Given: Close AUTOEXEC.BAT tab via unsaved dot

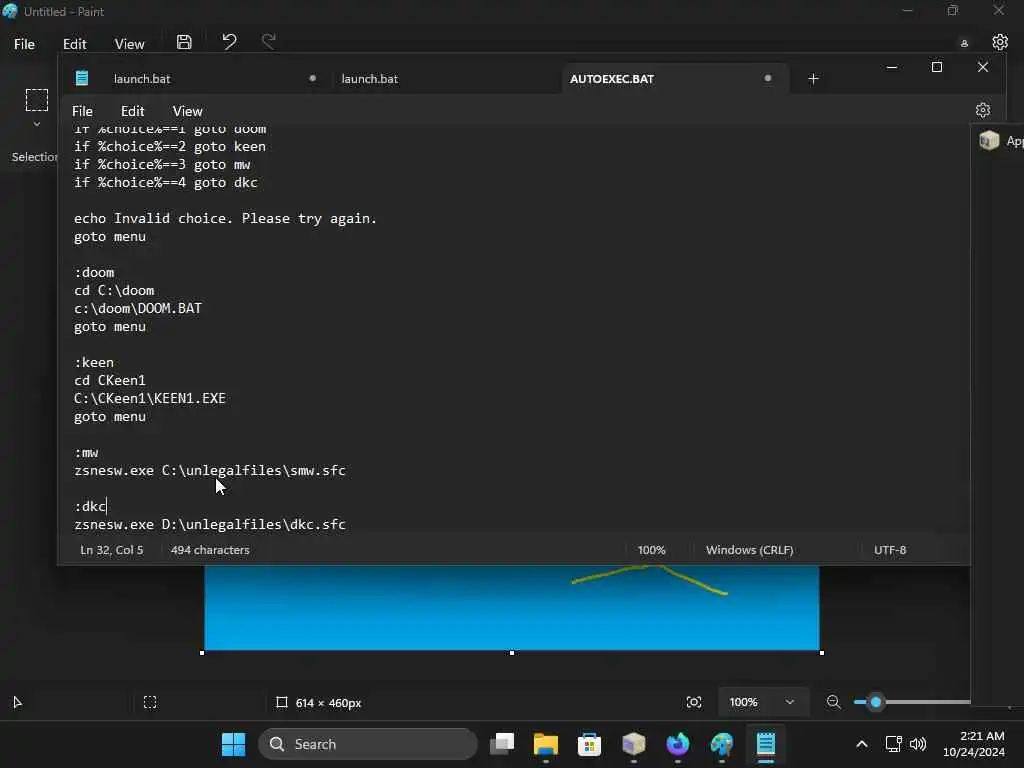Looking at the screenshot, I should [x=767, y=78].
